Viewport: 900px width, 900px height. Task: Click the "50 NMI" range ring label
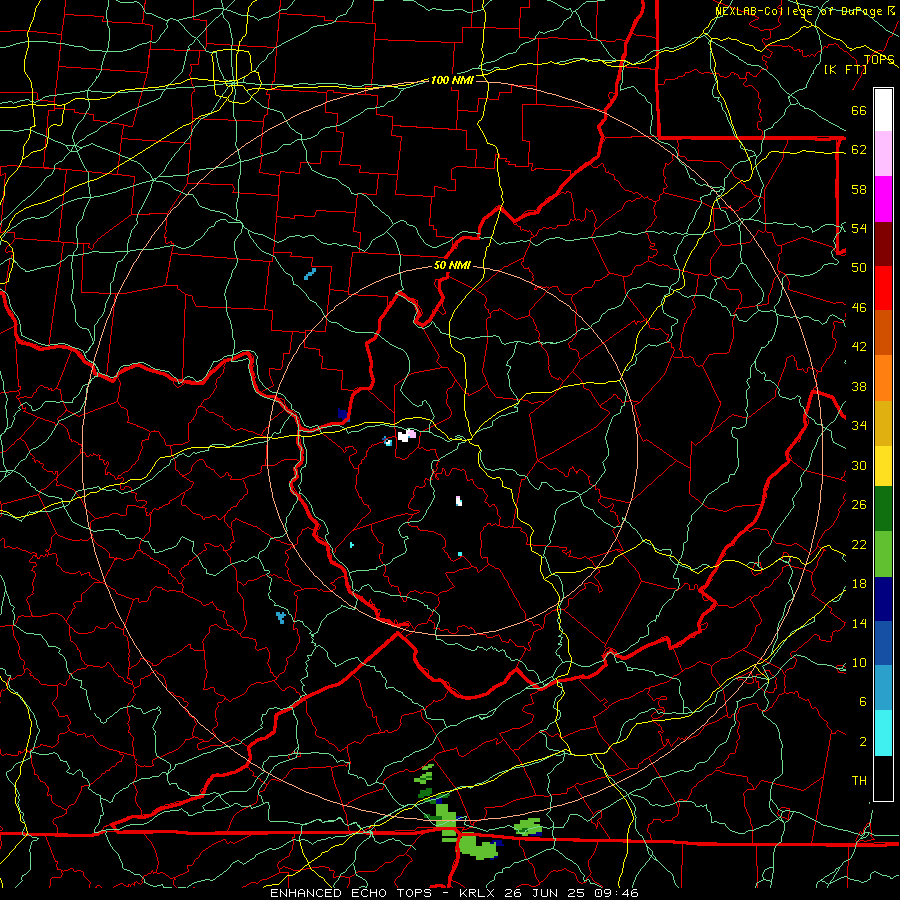[452, 265]
